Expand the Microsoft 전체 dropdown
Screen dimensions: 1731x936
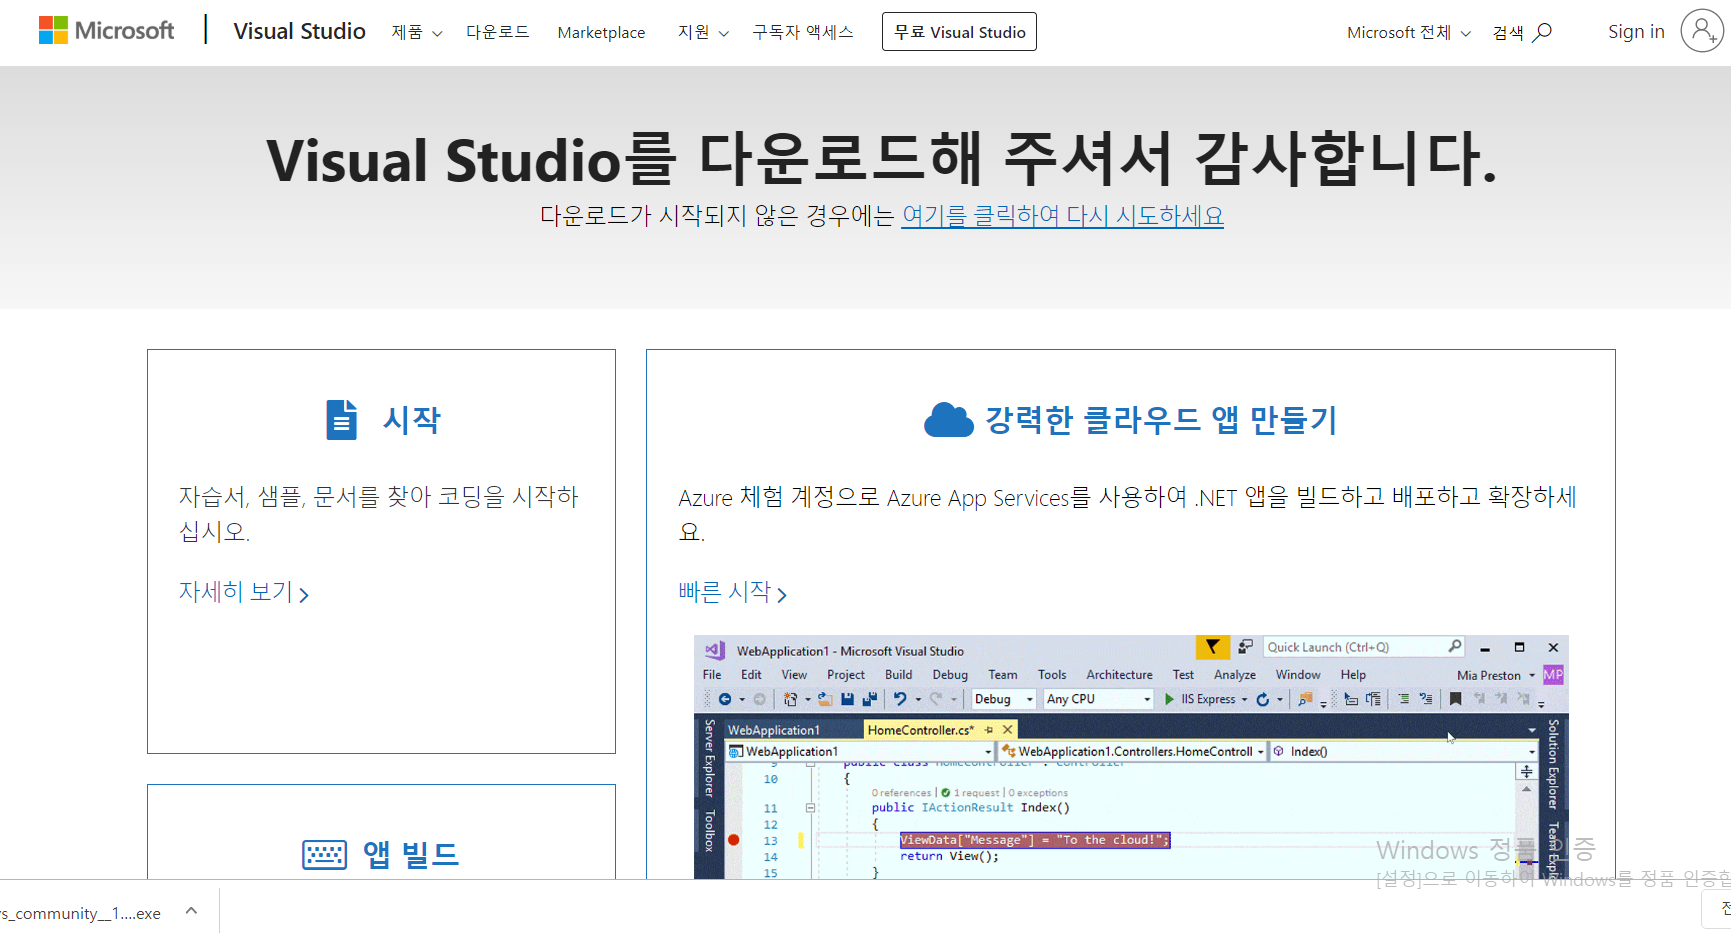pyautogui.click(x=1408, y=32)
